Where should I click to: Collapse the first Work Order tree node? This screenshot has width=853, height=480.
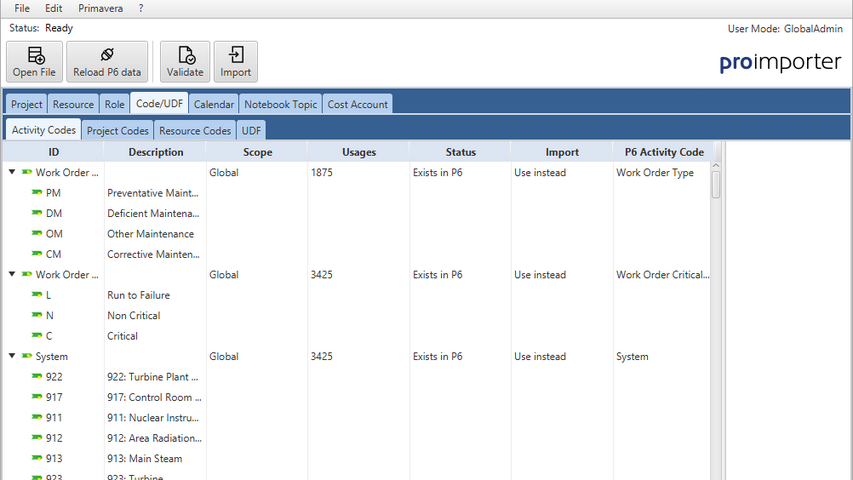(12, 172)
